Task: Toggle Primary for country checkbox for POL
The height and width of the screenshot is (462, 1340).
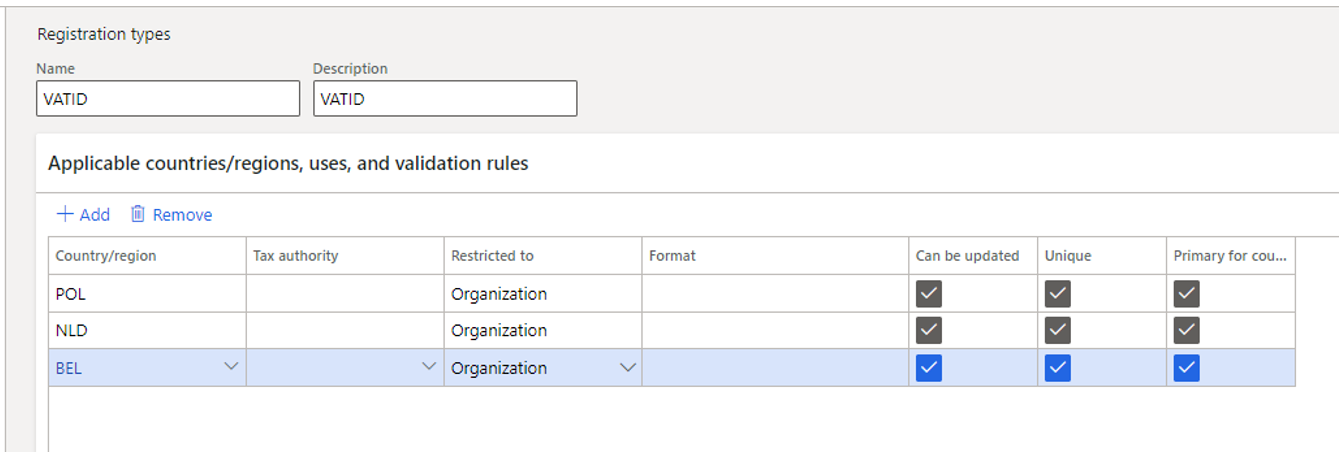Action: coord(1186,294)
